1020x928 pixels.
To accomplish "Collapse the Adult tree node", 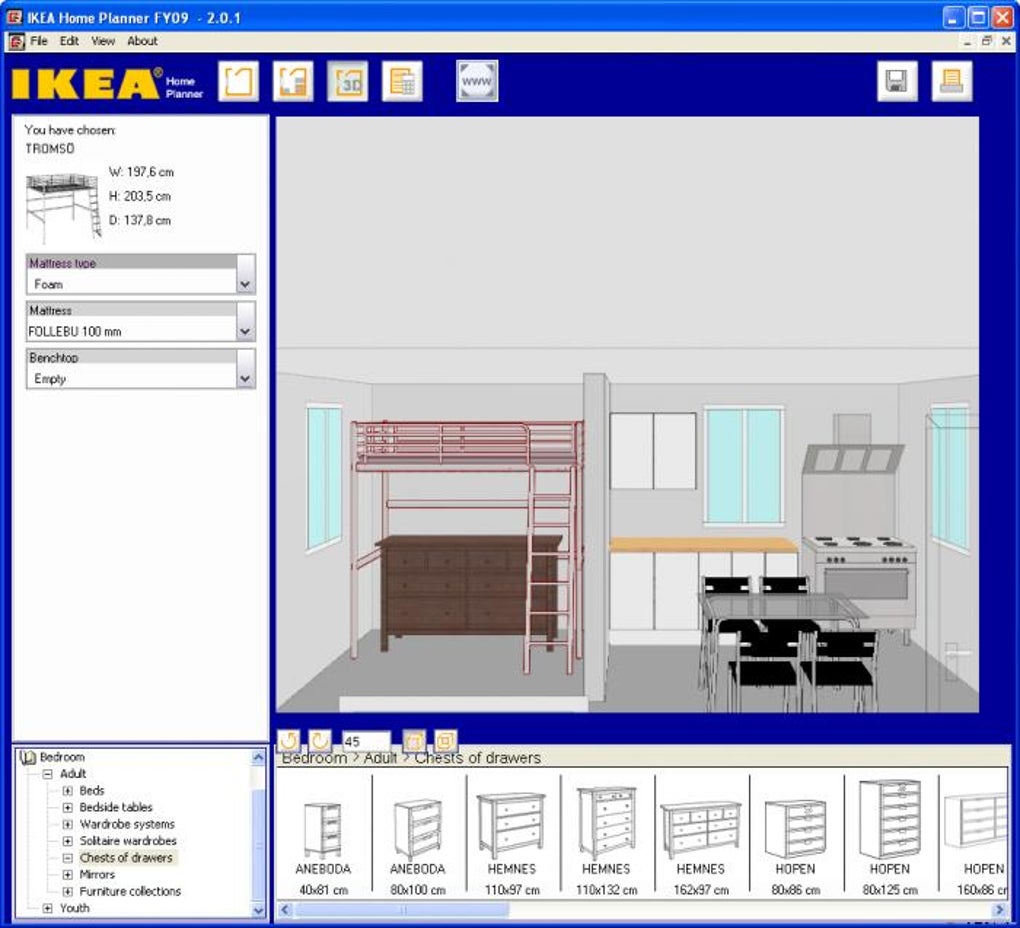I will coord(47,774).
